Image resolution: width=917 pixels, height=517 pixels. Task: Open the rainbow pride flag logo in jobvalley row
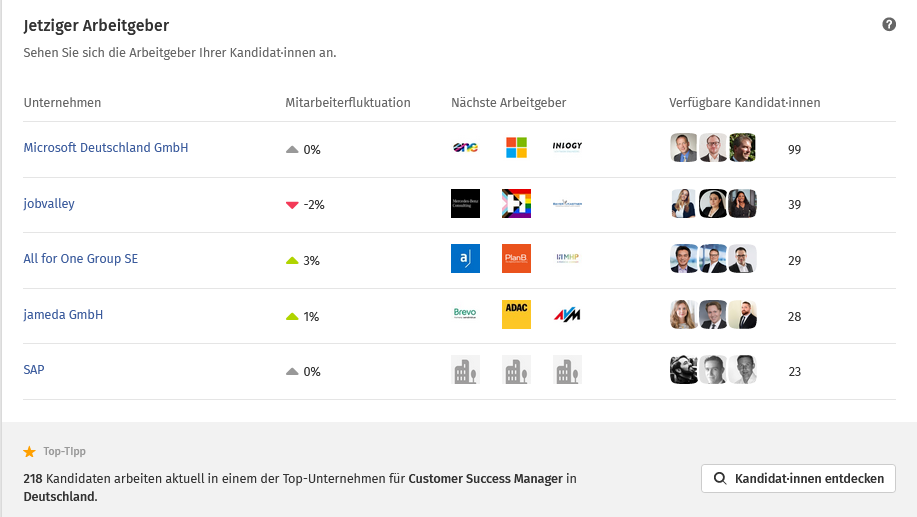click(x=516, y=204)
